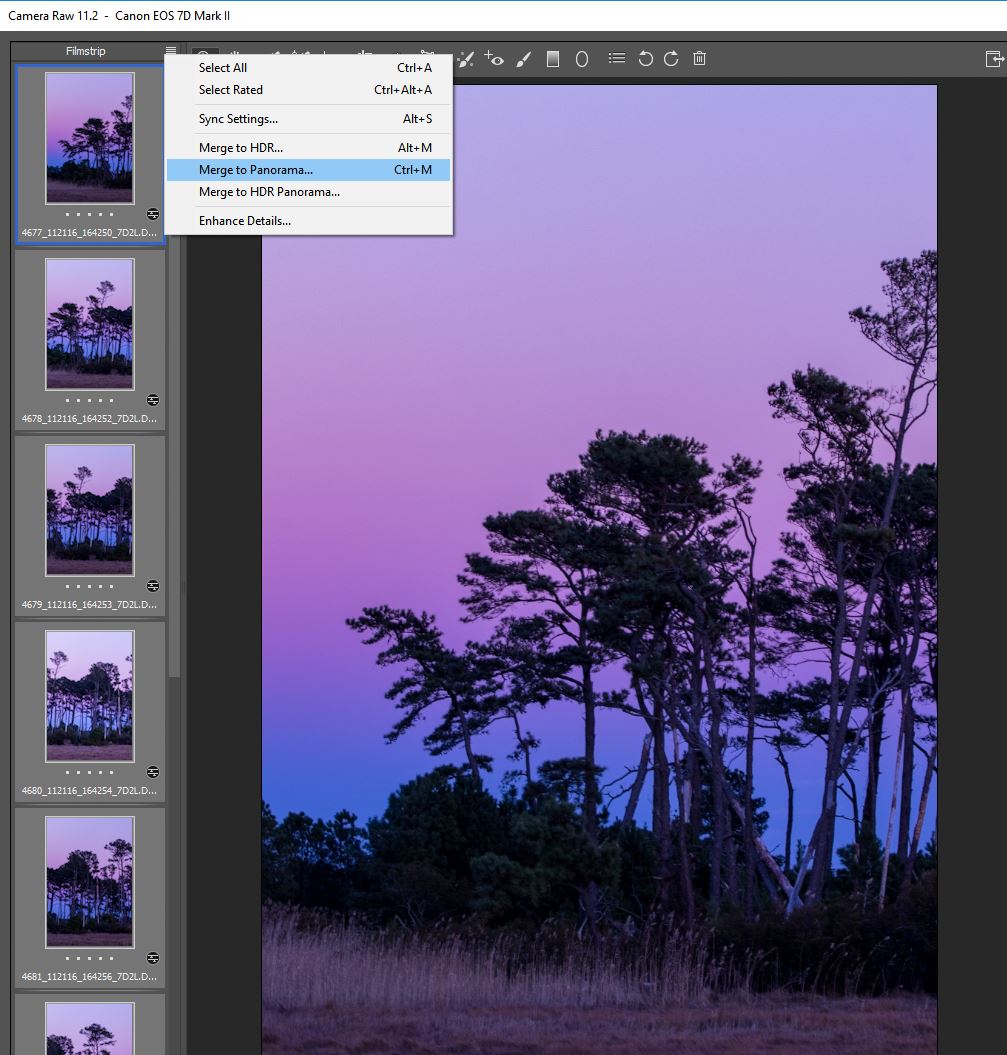The width and height of the screenshot is (1007, 1055).
Task: Click the trash icon to mark for deletion
Action: pyautogui.click(x=700, y=59)
